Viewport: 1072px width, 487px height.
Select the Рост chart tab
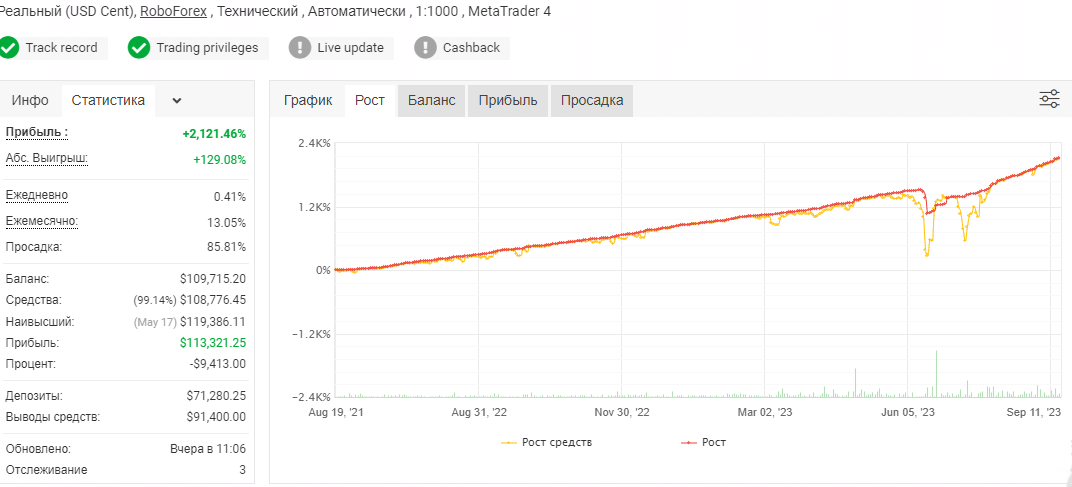tap(370, 101)
